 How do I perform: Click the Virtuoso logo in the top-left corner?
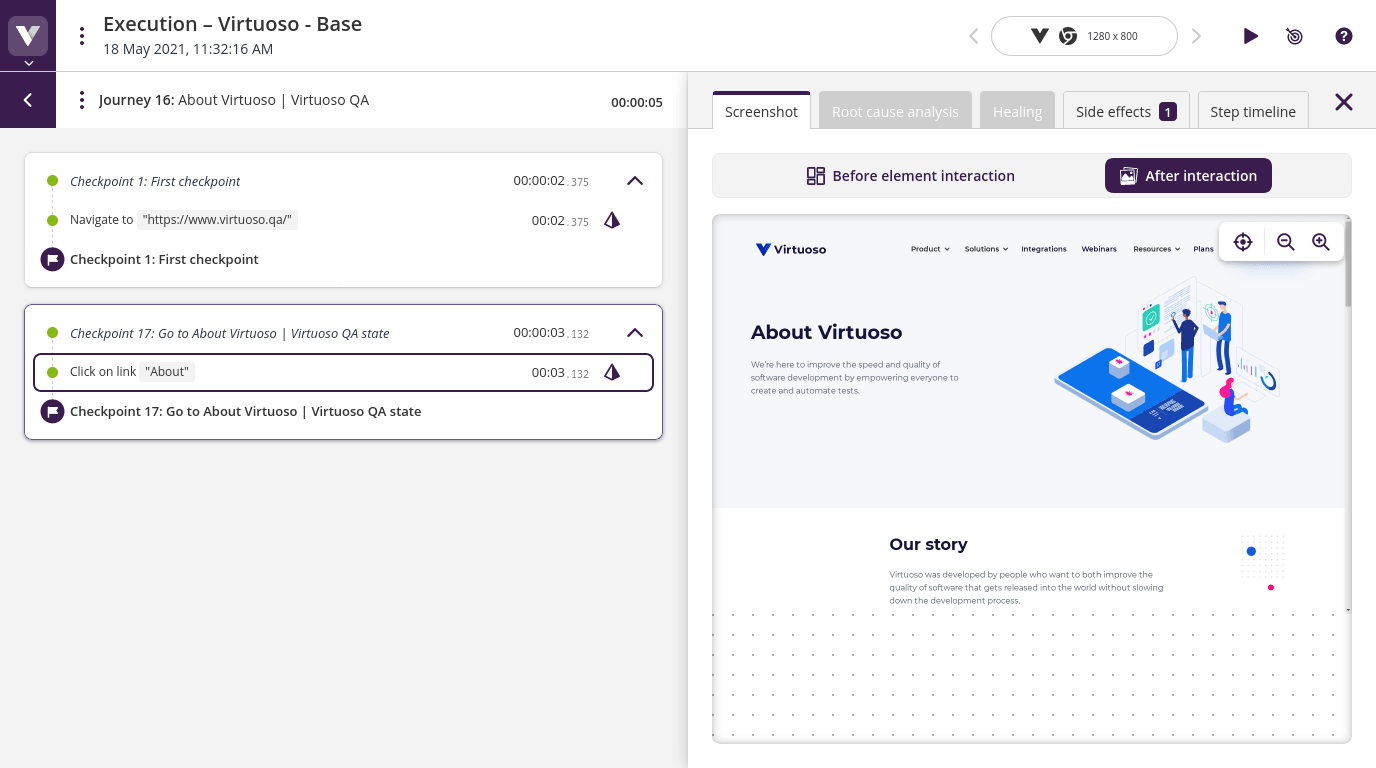coord(27,35)
